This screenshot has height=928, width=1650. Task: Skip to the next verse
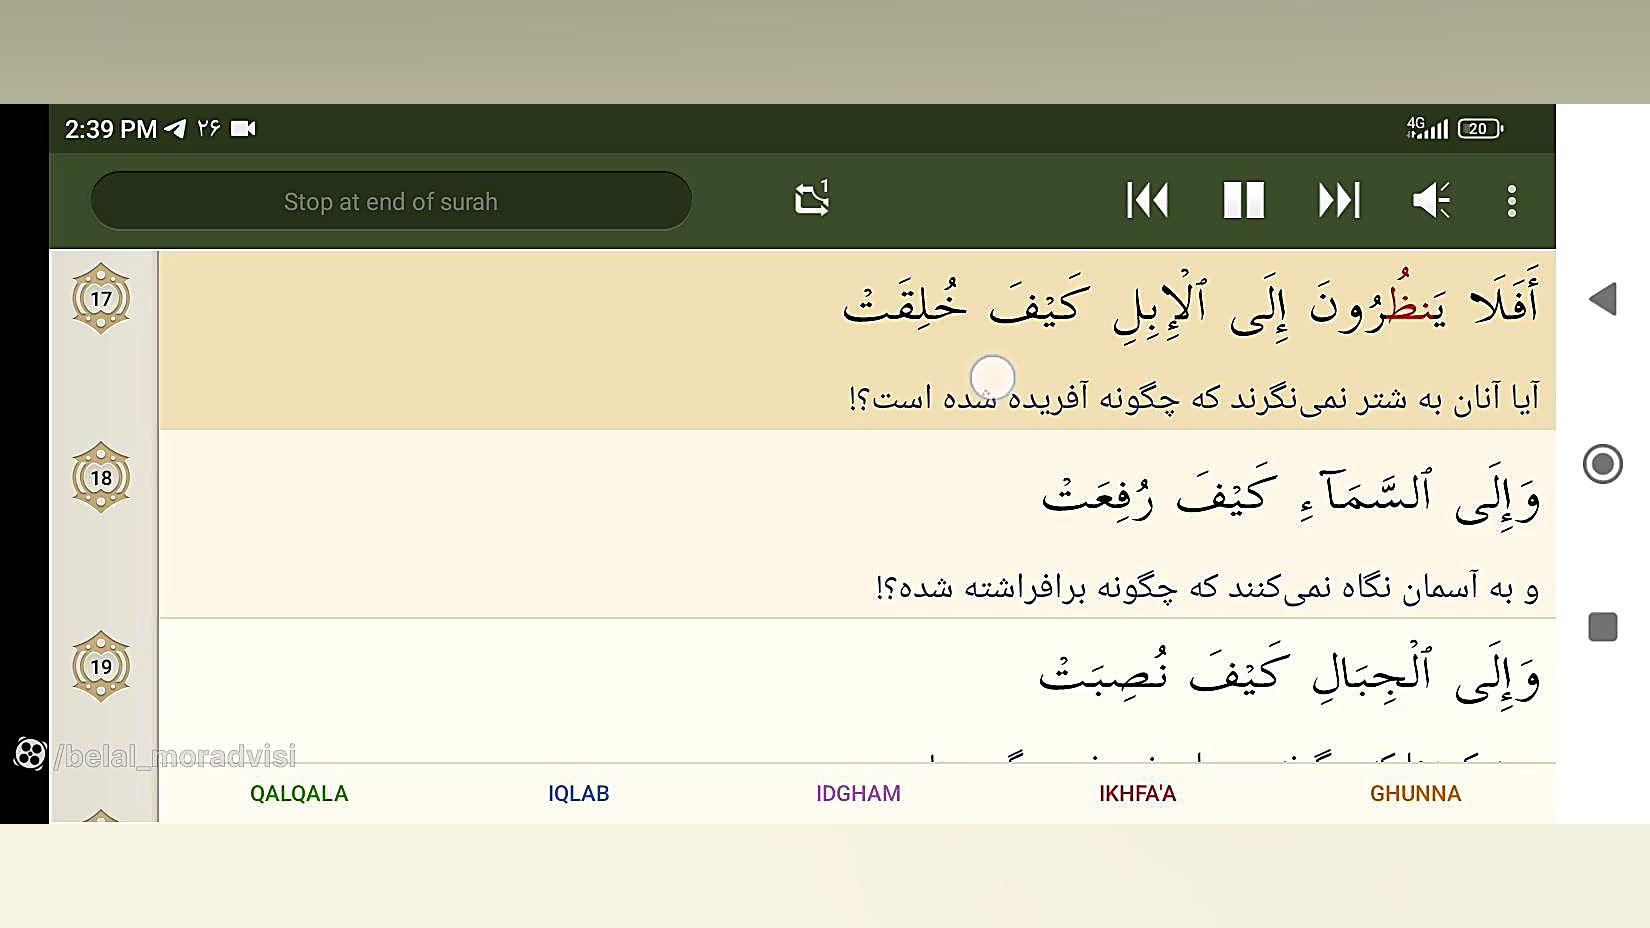point(1339,200)
